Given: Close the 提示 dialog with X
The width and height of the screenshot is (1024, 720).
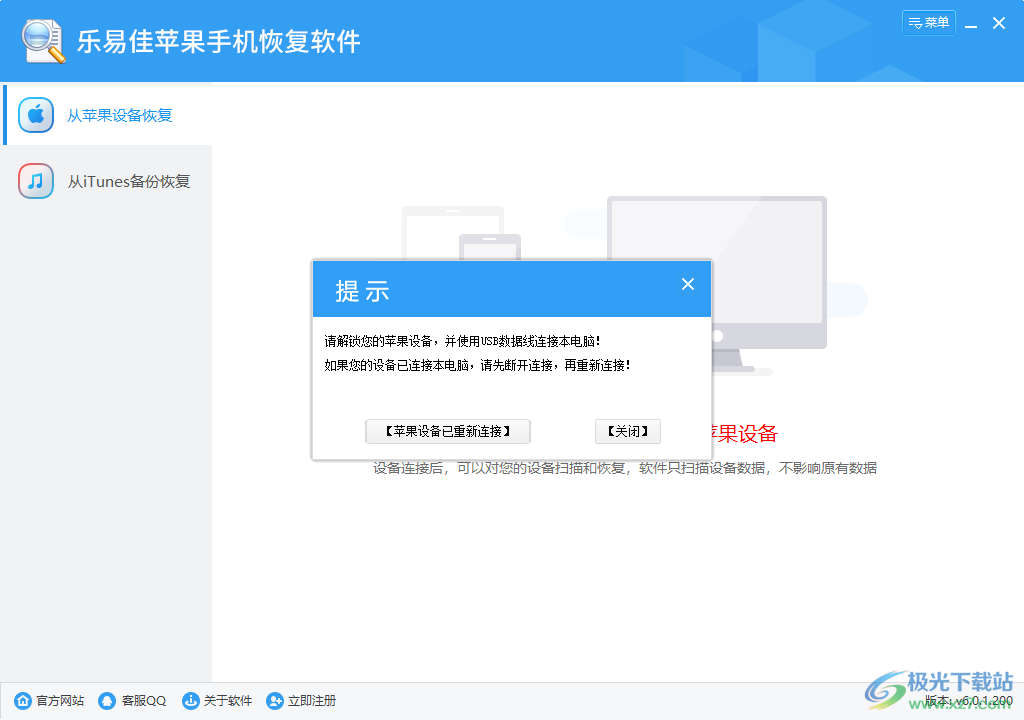Looking at the screenshot, I should click(688, 284).
